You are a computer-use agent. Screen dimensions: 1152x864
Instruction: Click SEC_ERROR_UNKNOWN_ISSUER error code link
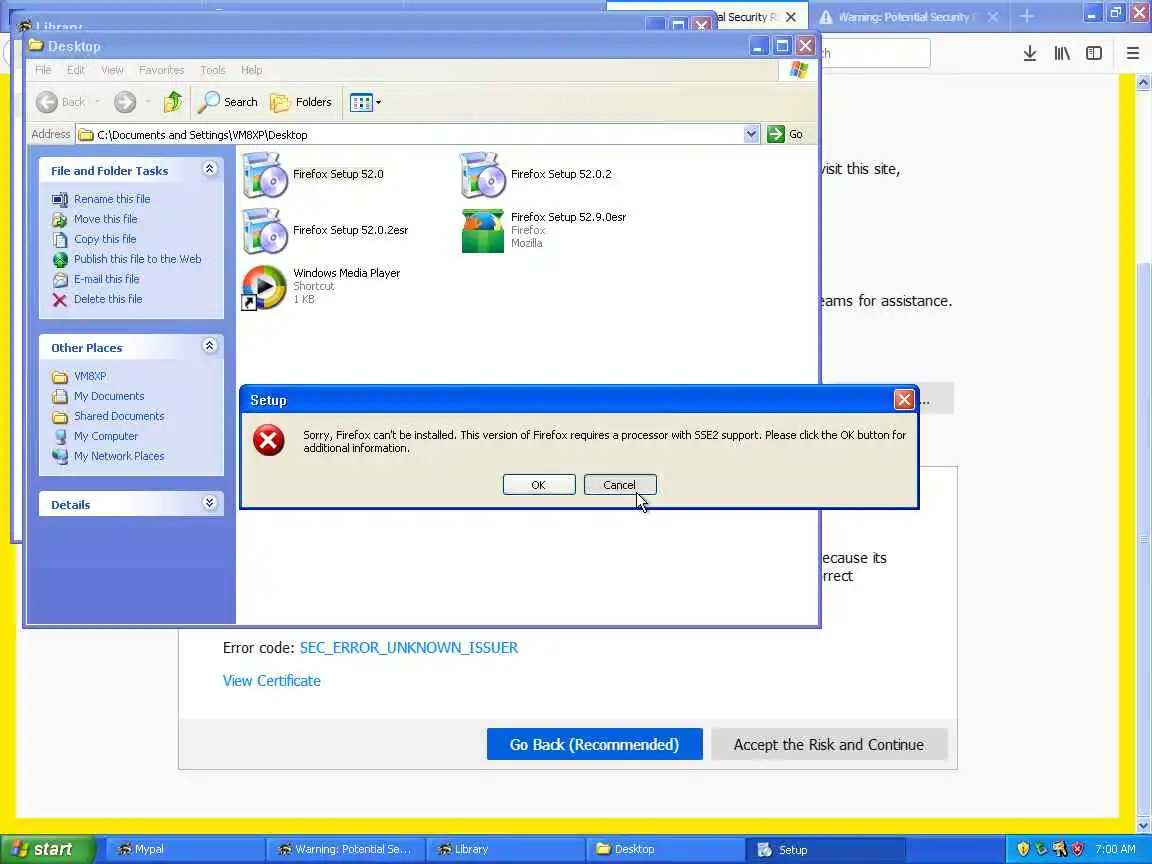(x=409, y=648)
